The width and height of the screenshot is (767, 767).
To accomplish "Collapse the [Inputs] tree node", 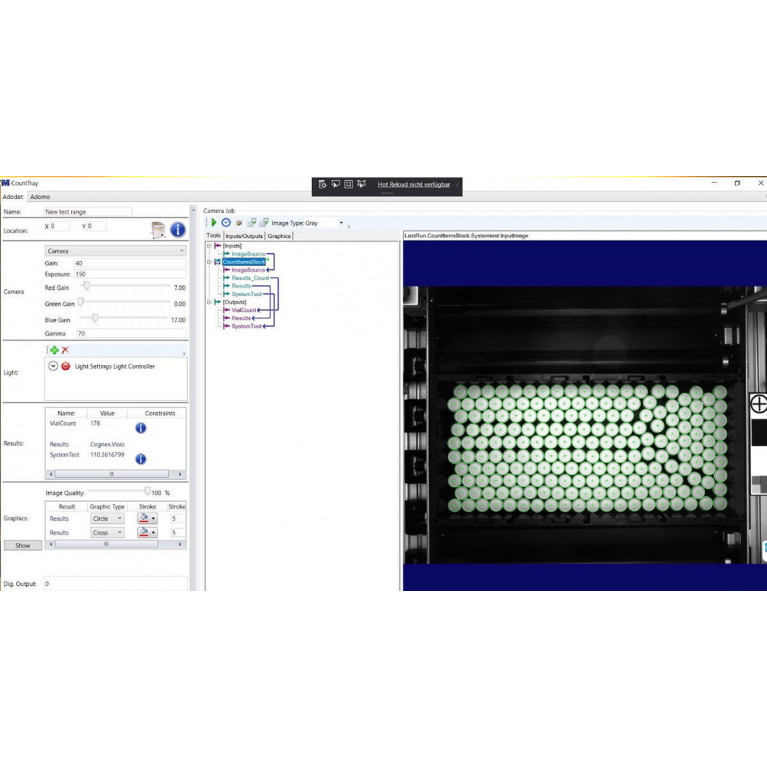I will [209, 246].
